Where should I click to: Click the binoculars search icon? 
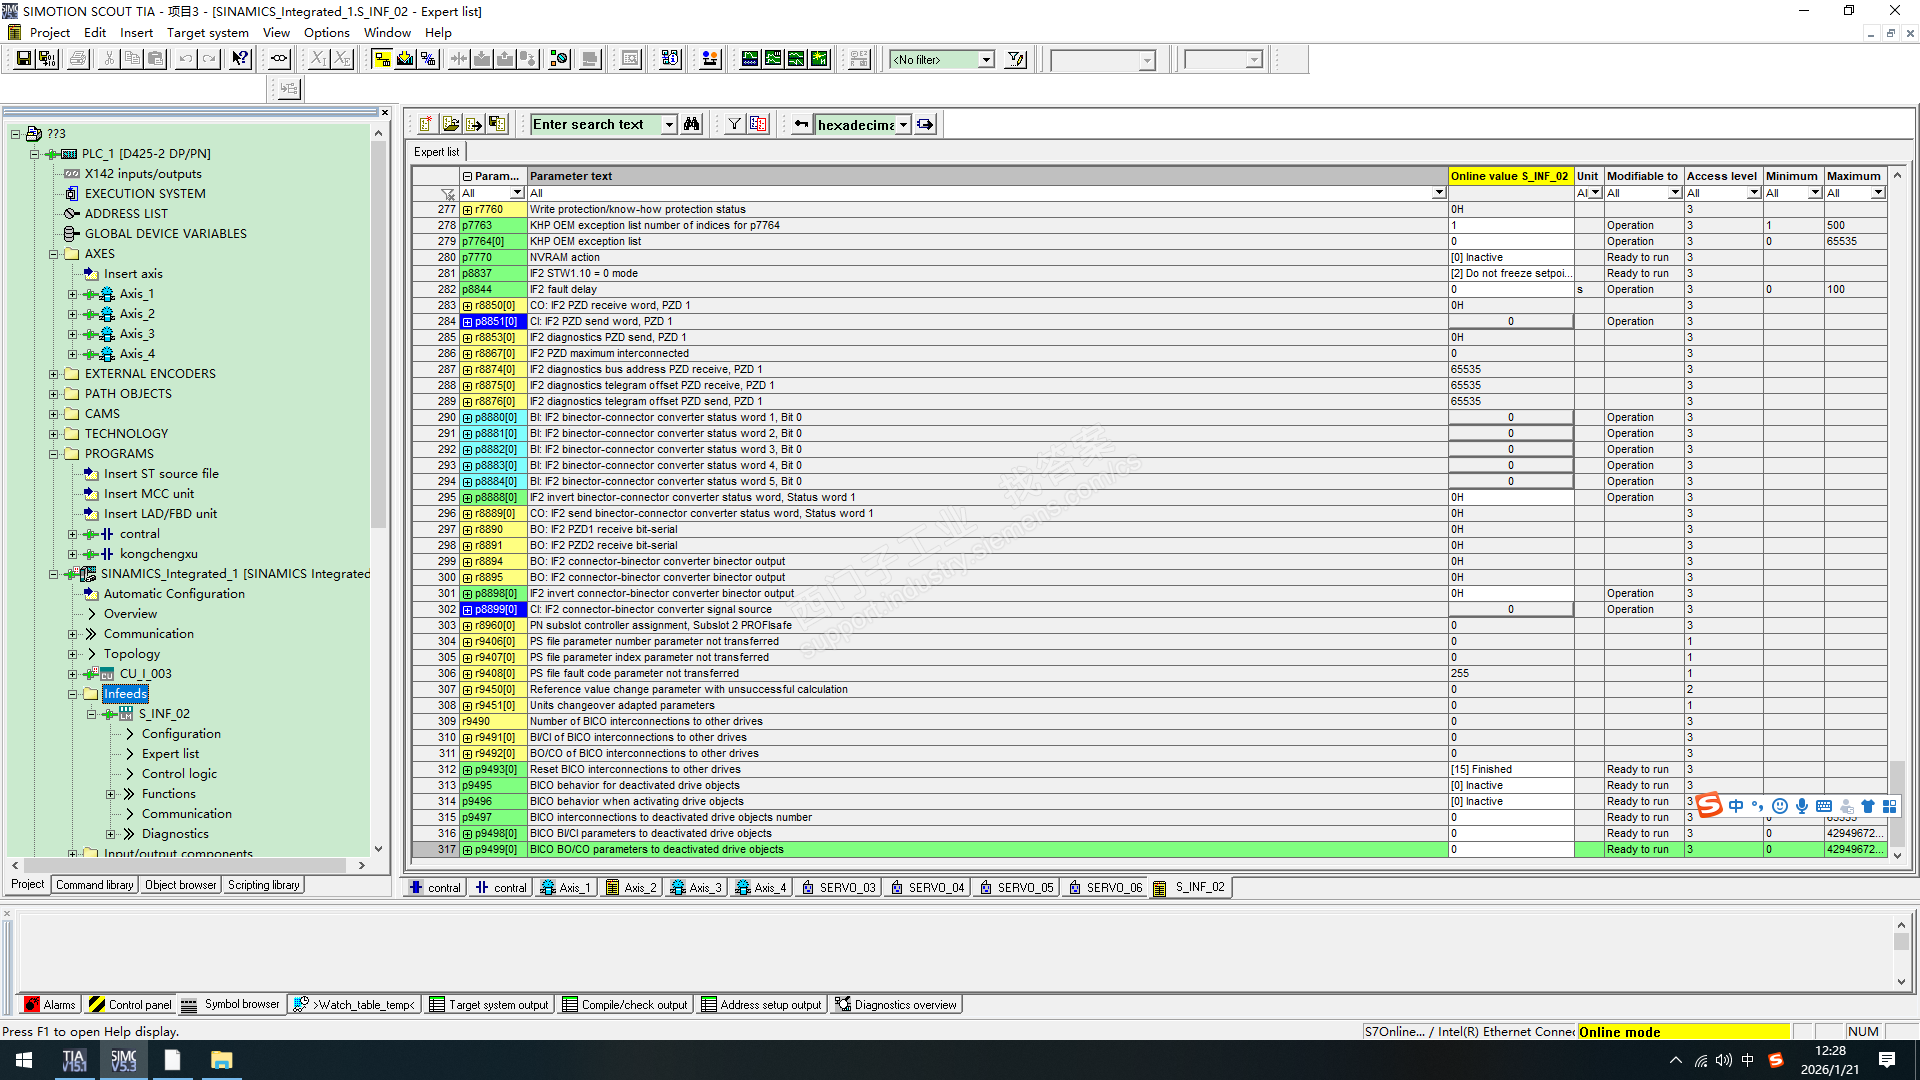tap(692, 124)
